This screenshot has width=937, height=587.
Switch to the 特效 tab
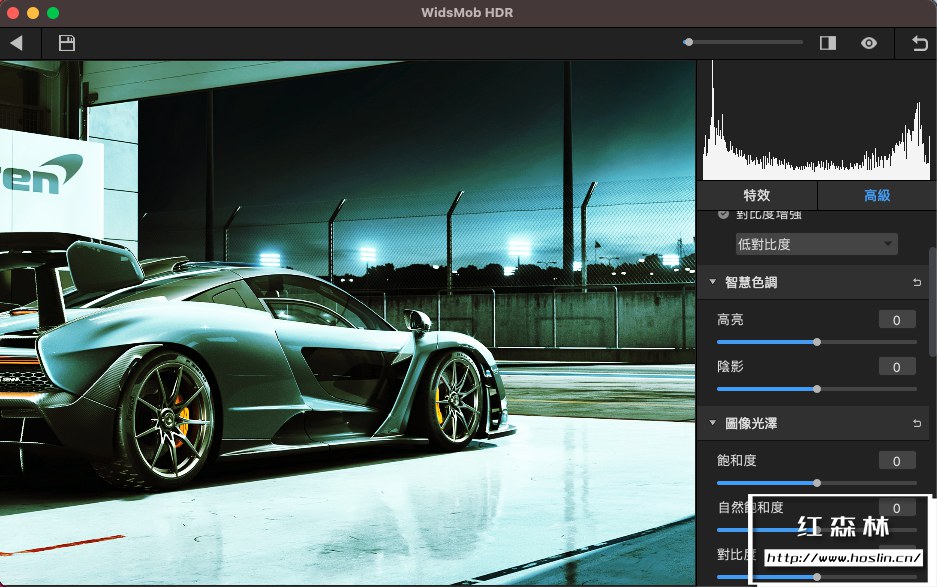[x=757, y=195]
